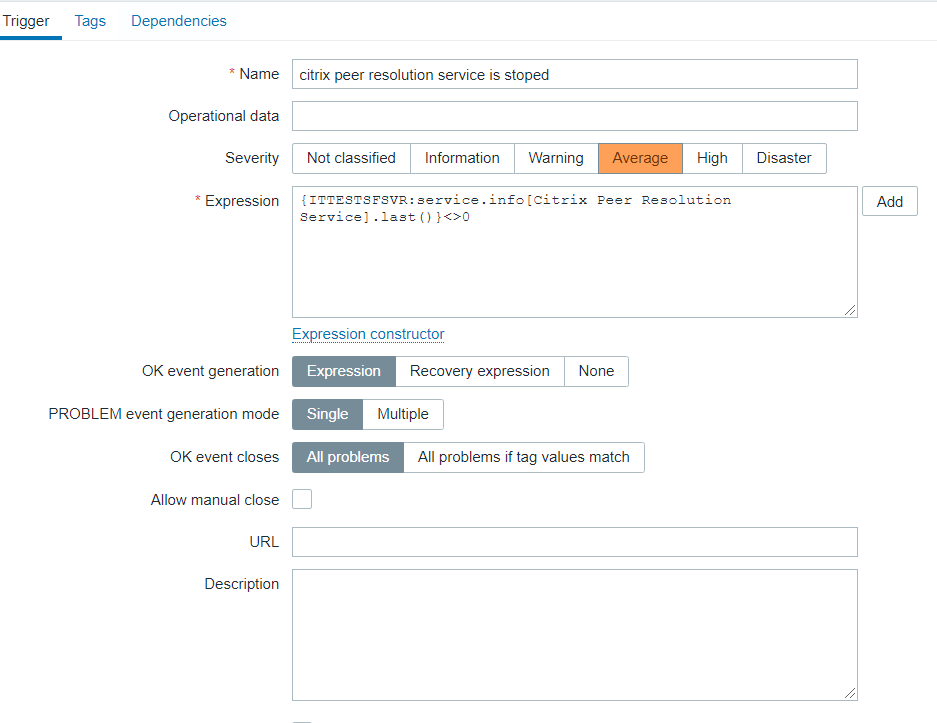Set severity to Not classified
Screen dimensions: 937x723
pyautogui.click(x=351, y=158)
